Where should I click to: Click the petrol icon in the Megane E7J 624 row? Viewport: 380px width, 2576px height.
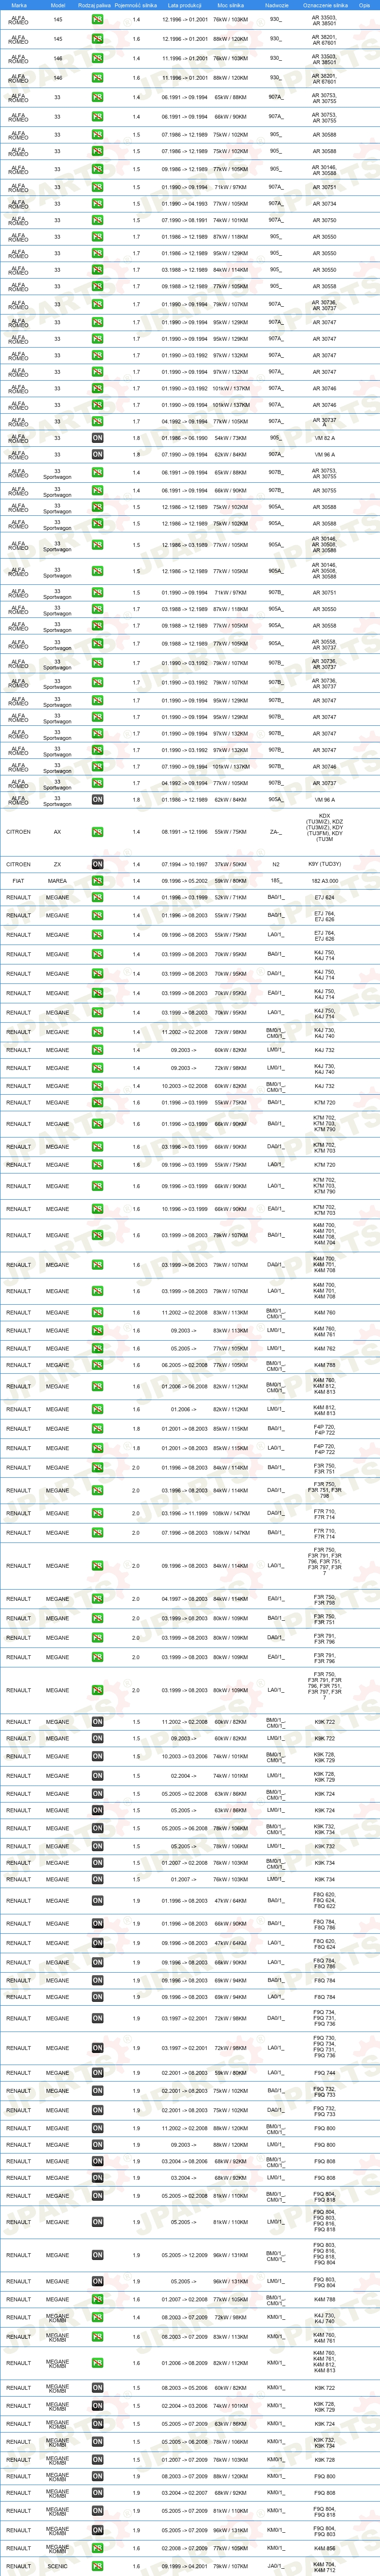tap(97, 897)
